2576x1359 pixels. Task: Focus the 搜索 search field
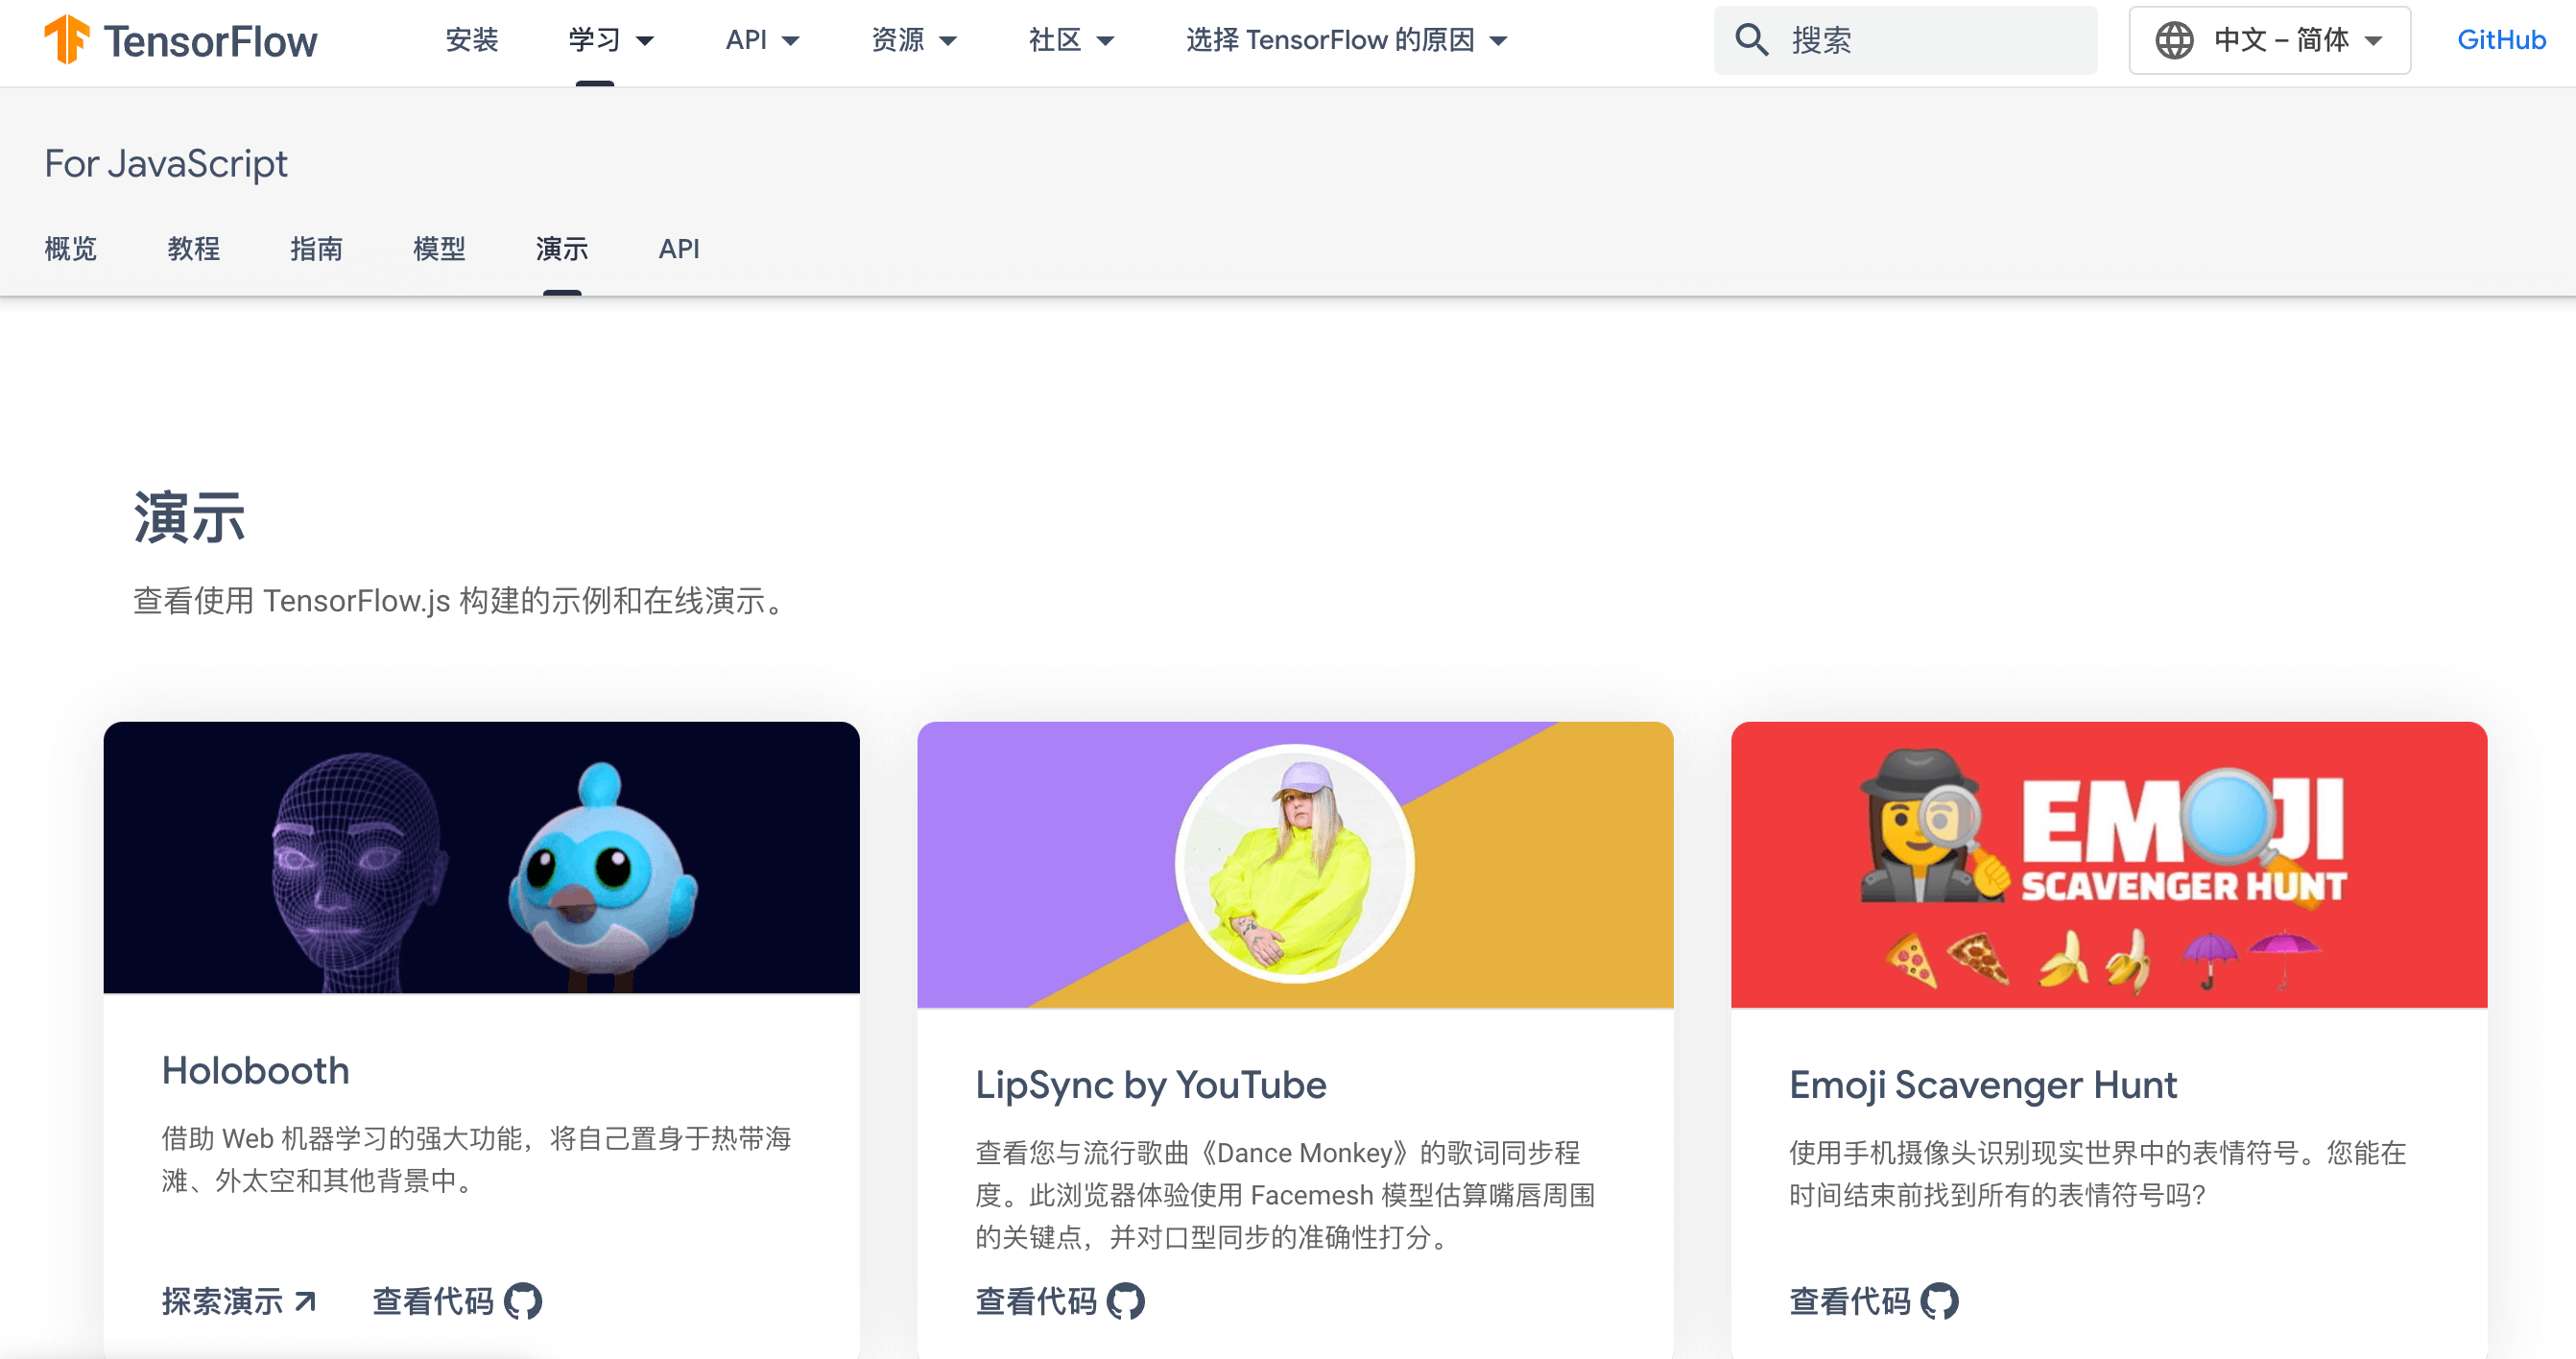point(1905,40)
